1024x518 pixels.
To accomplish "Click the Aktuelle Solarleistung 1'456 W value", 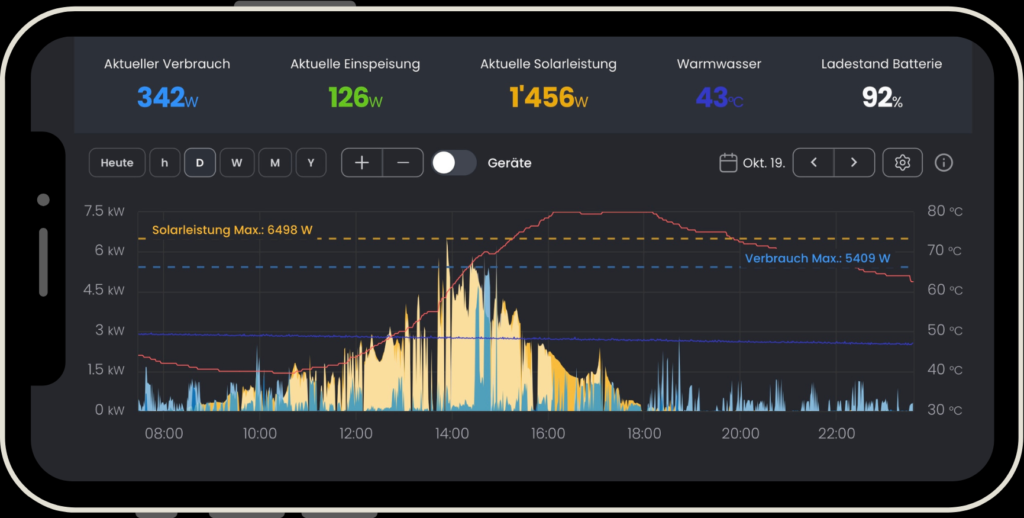I will [548, 97].
